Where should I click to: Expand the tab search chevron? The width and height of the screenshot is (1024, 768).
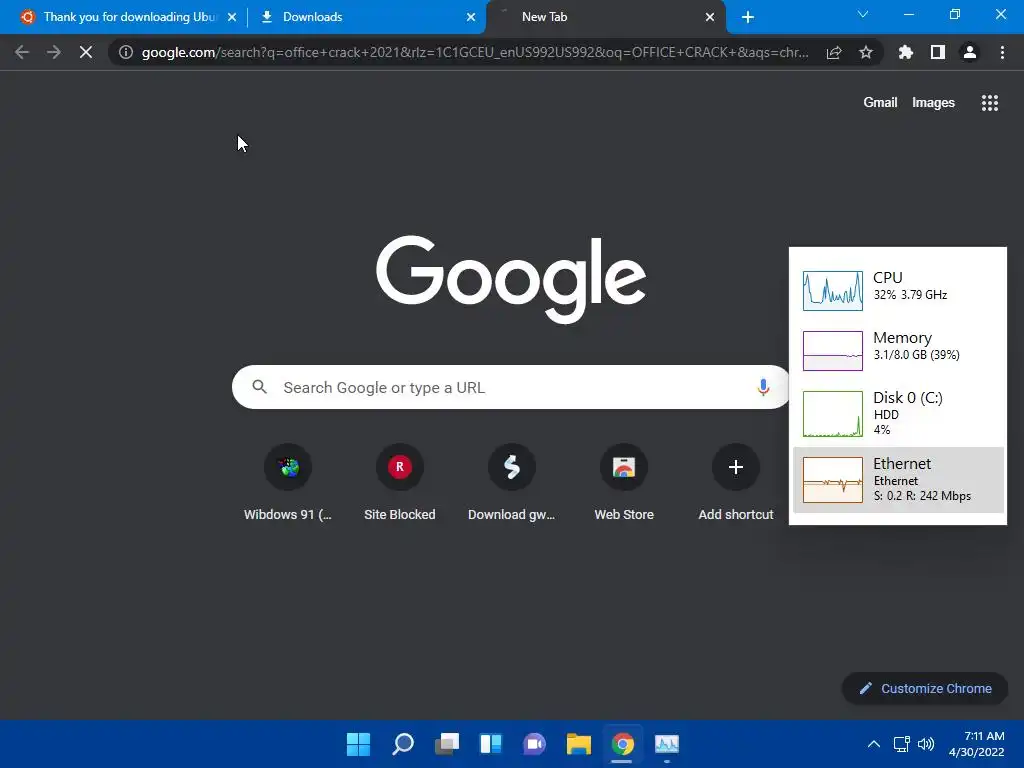click(863, 14)
